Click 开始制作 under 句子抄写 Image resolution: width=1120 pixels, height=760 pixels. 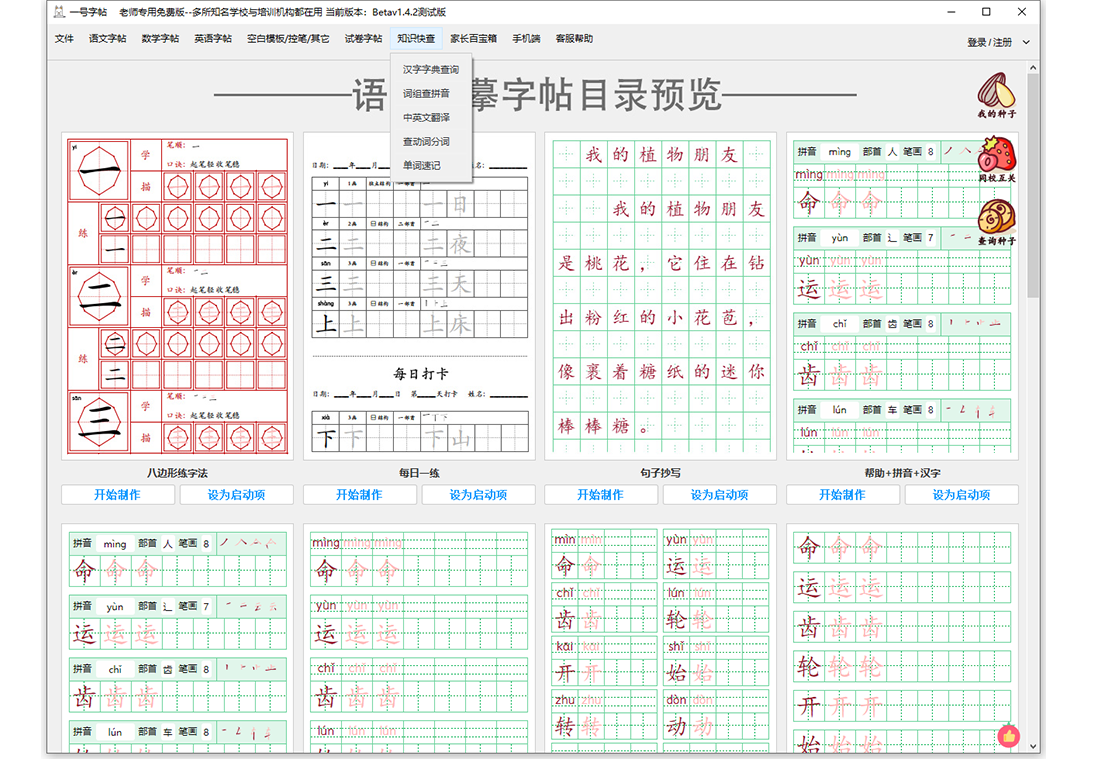[x=600, y=495]
